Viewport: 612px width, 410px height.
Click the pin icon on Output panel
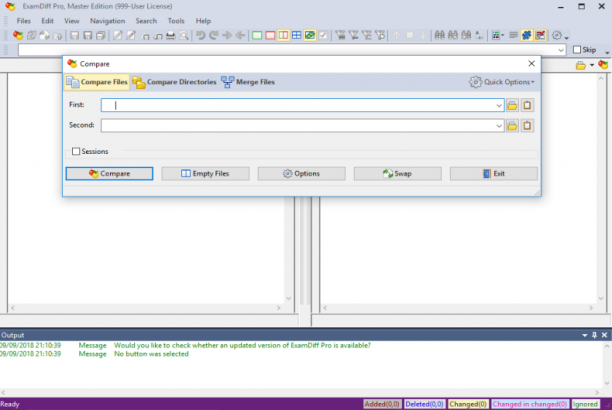tap(594, 335)
